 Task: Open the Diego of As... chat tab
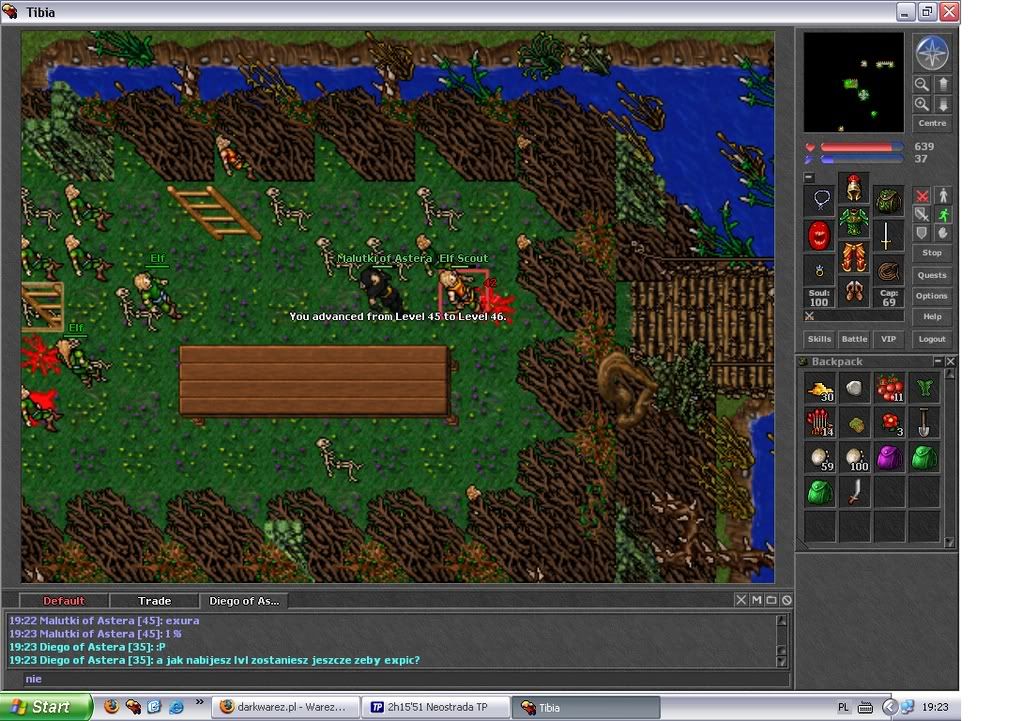tap(243, 600)
